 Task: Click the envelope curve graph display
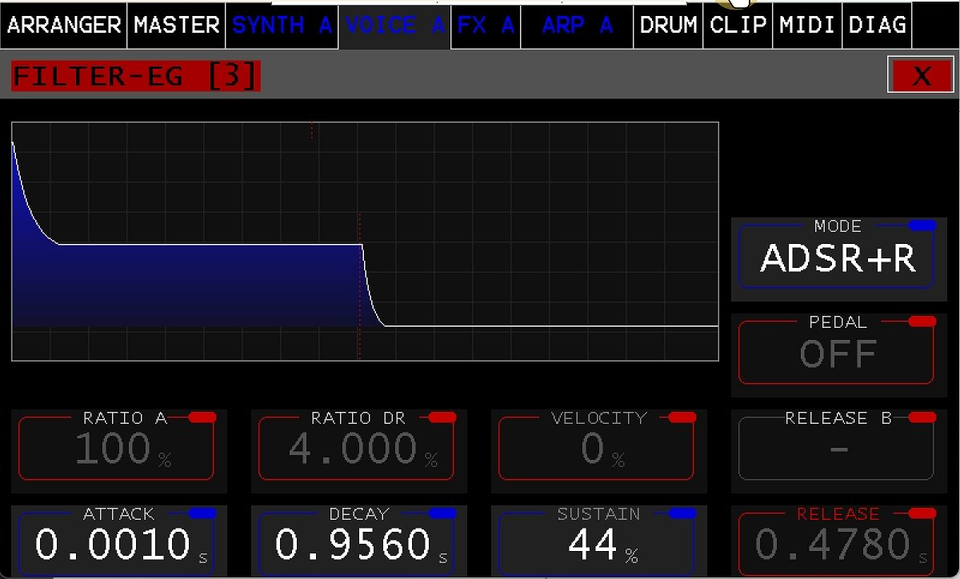tap(365, 241)
